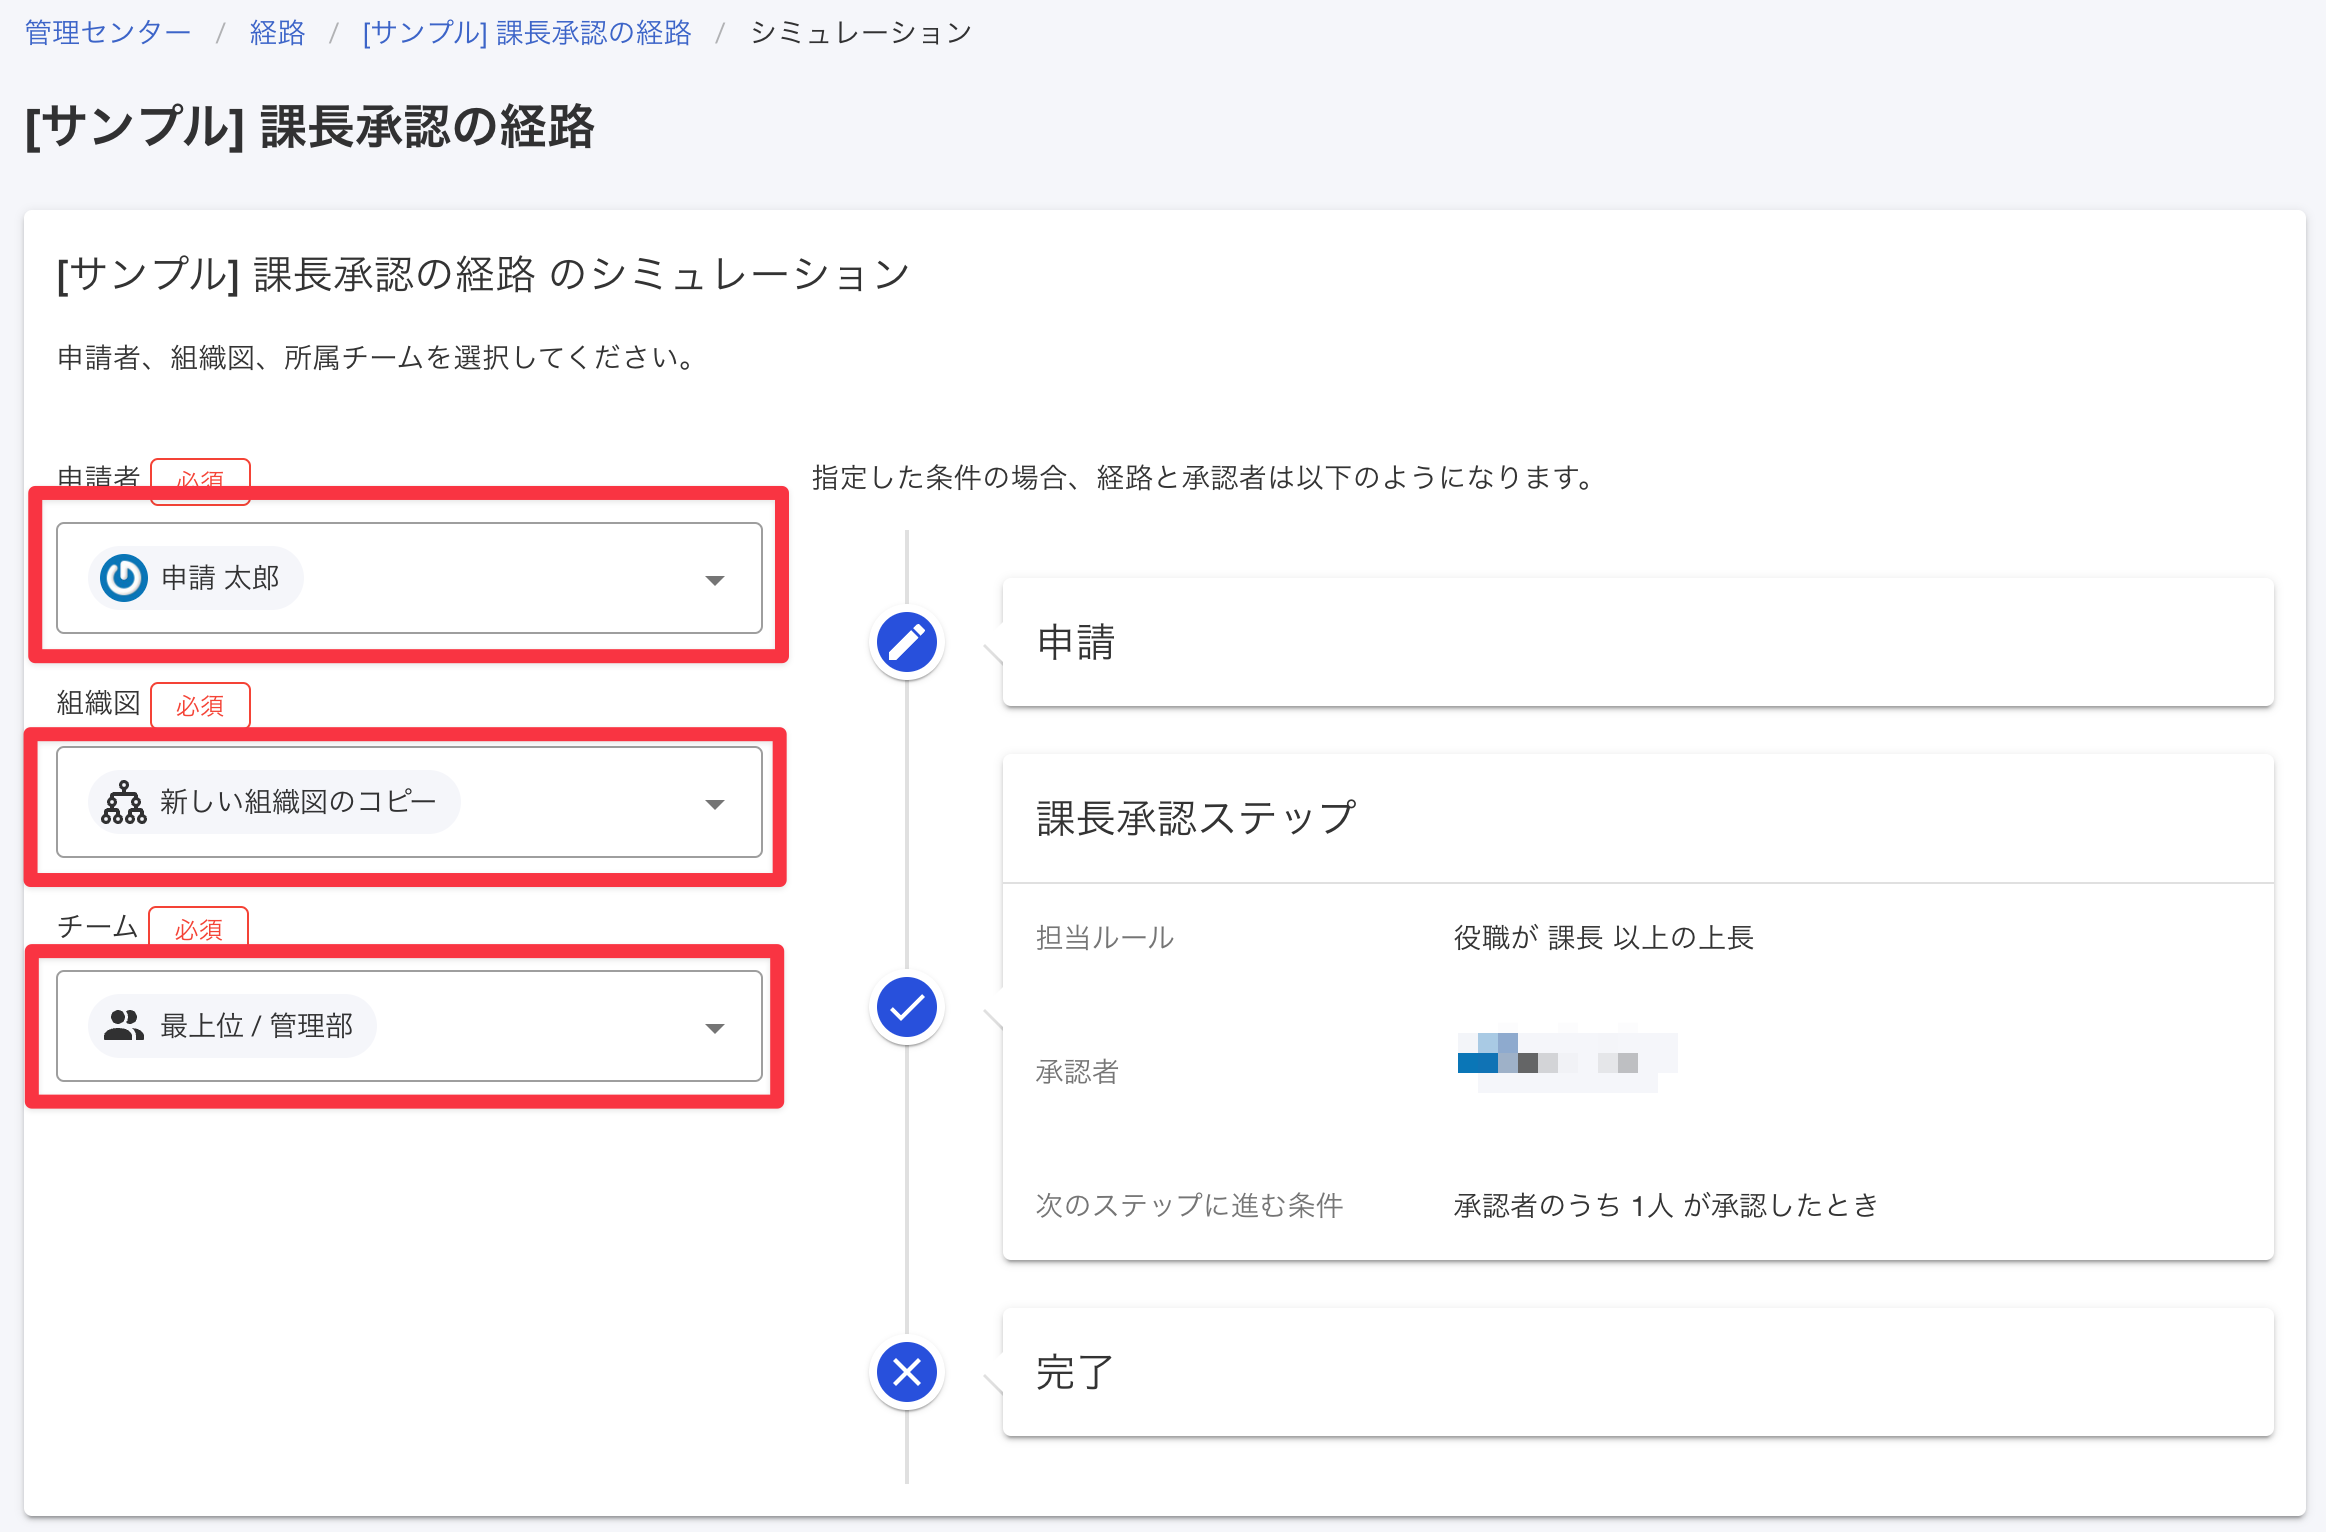
Task: Click the blurred 承認者 name
Action: (x=1567, y=1062)
